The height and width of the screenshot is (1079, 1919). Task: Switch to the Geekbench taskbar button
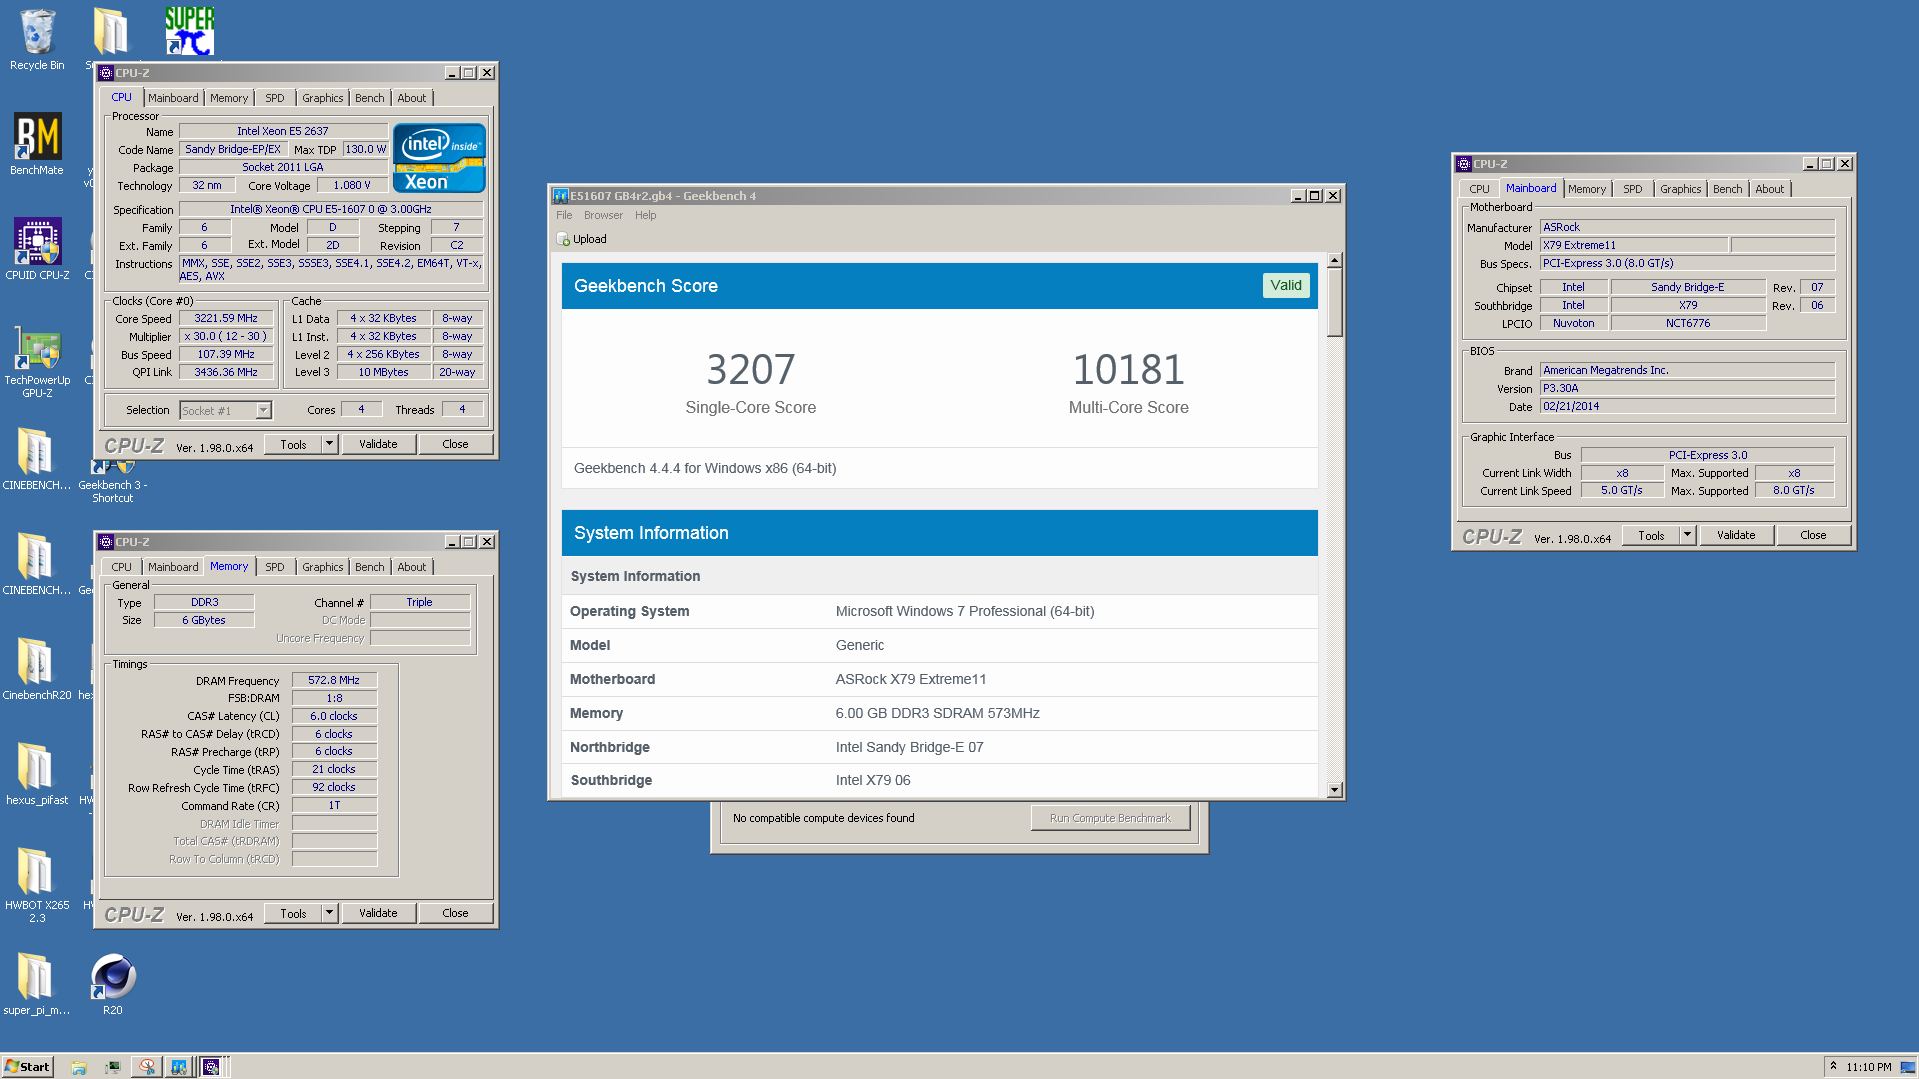179,1067
